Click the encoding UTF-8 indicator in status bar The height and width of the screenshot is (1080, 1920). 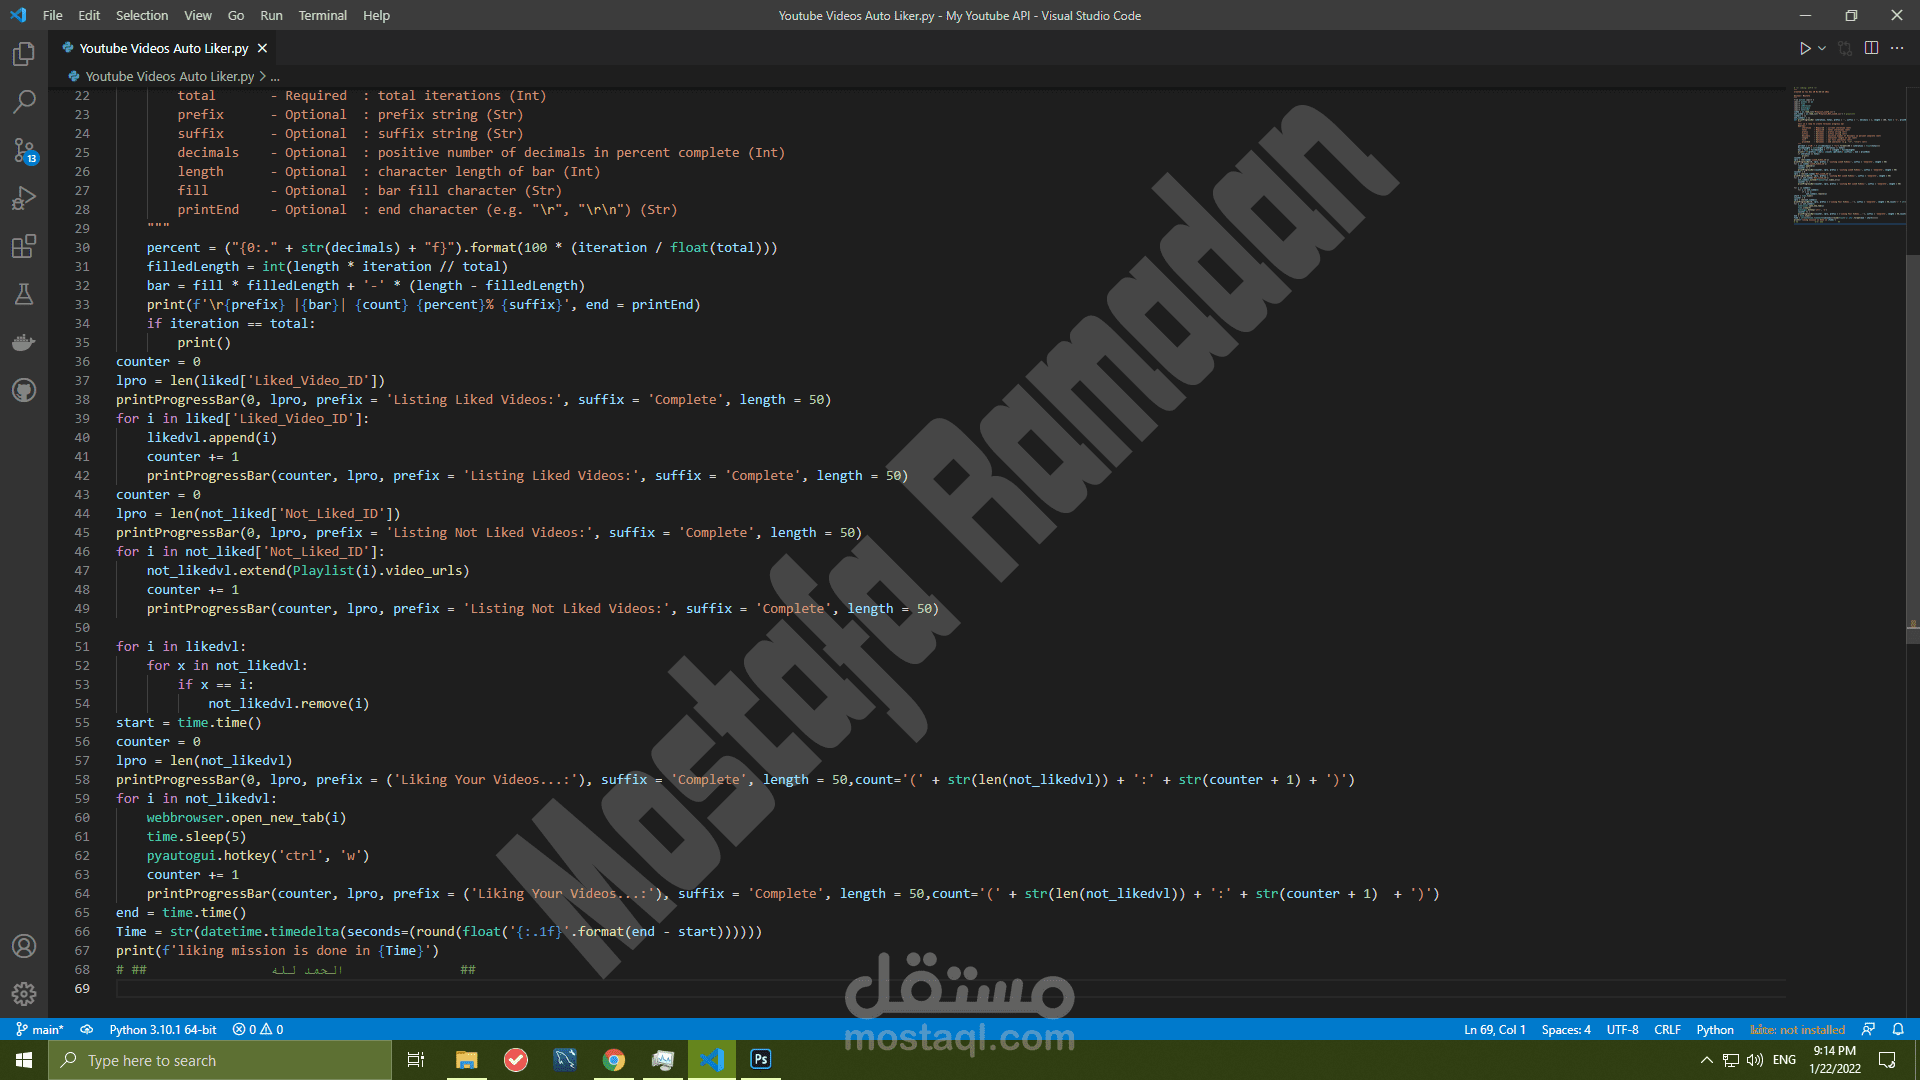(x=1626, y=1029)
